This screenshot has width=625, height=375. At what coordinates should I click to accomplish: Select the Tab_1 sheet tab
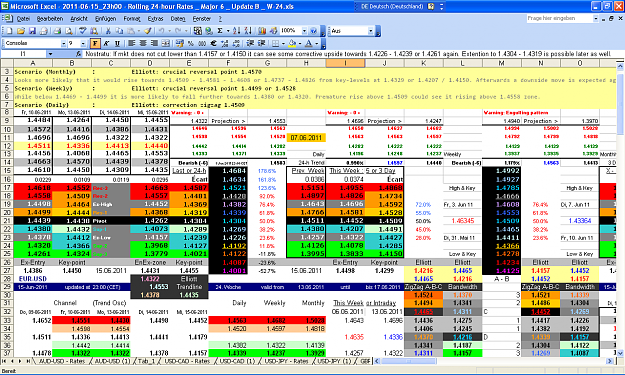pyautogui.click(x=146, y=361)
